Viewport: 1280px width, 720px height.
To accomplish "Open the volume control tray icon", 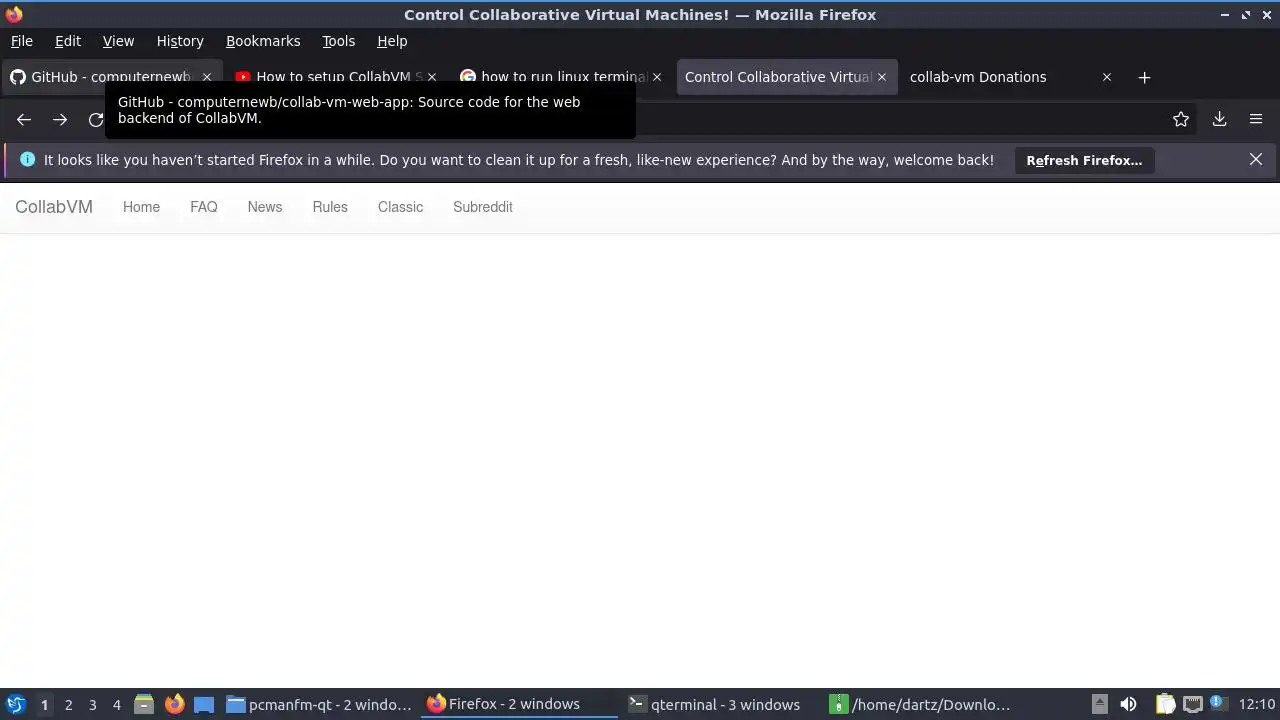I will click(1128, 705).
